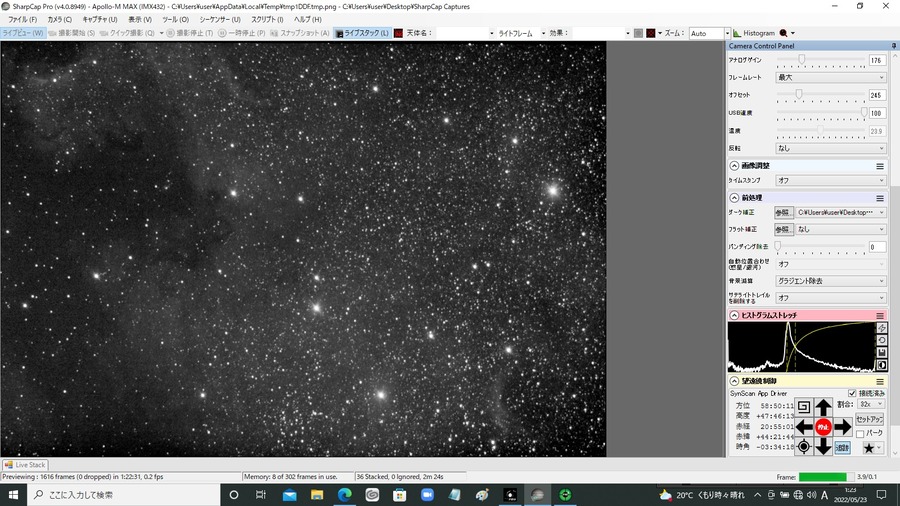Image resolution: width=900 pixels, height=506 pixels.
Task: Apply auto stretch with the lightning icon
Action: tap(882, 328)
